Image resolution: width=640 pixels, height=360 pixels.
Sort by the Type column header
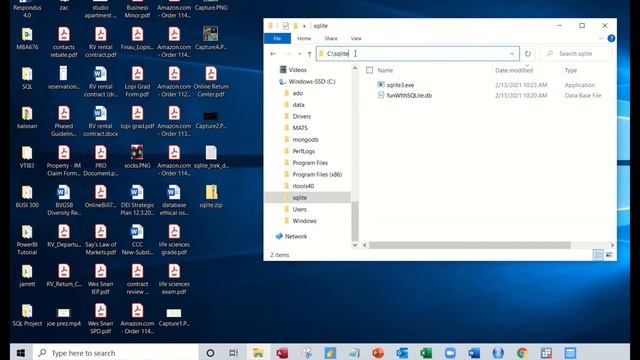(571, 70)
